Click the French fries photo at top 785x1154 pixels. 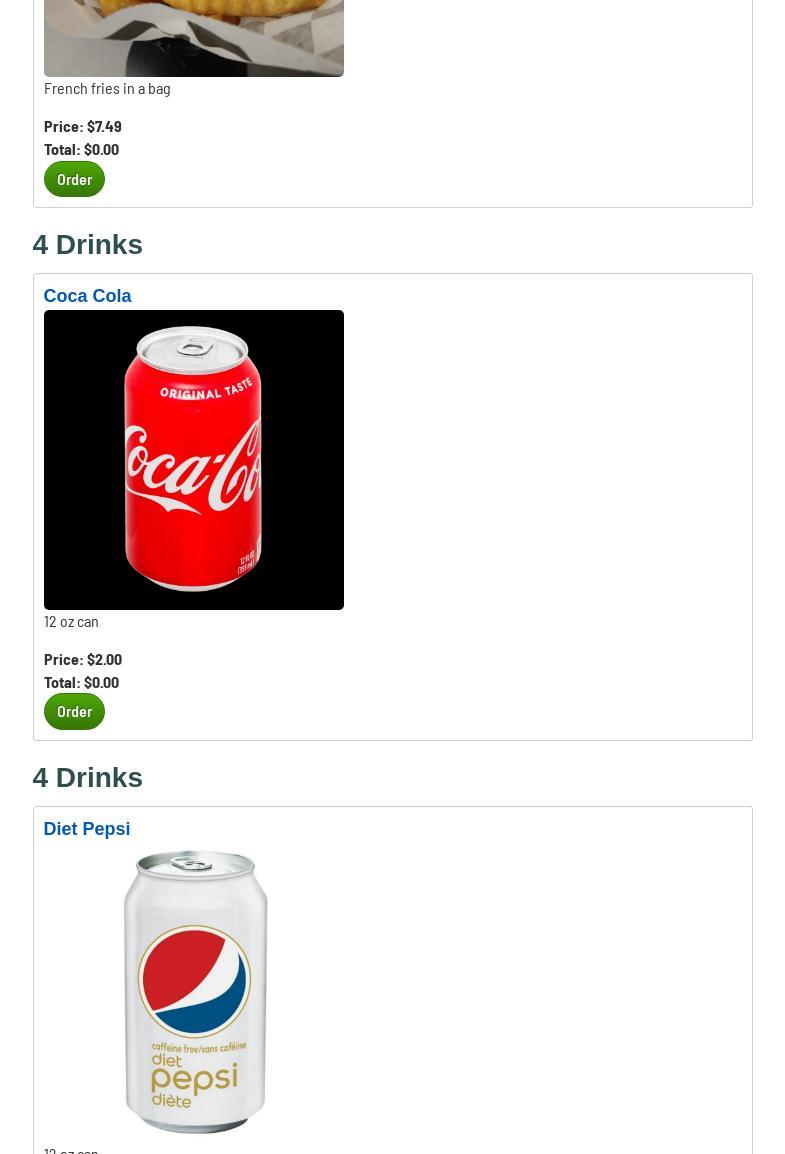point(193,38)
